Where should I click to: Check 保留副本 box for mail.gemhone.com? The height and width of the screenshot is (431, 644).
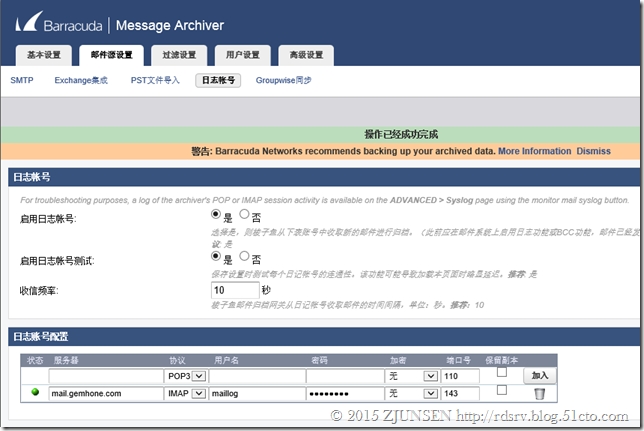point(501,390)
